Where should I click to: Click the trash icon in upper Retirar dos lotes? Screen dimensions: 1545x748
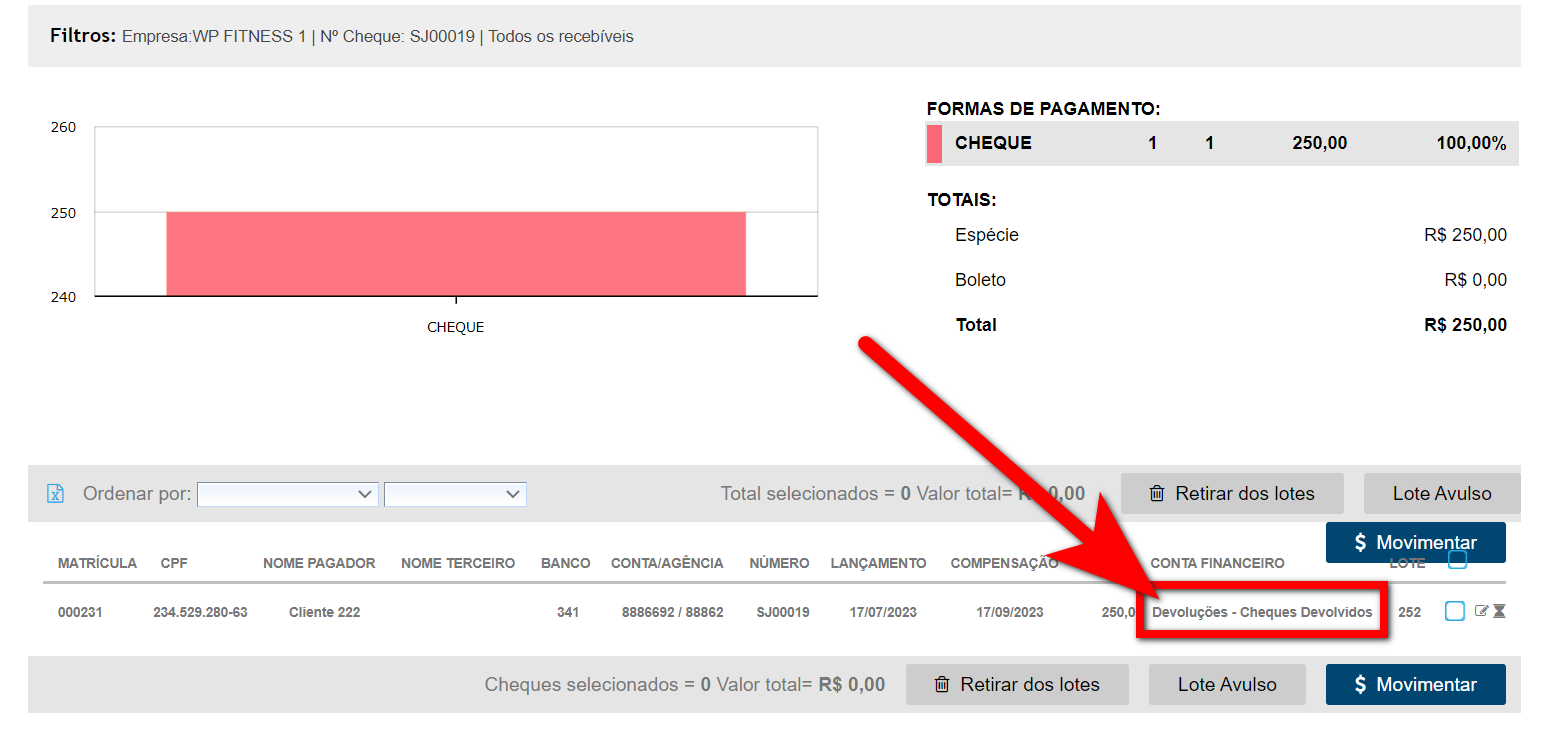(x=1157, y=493)
